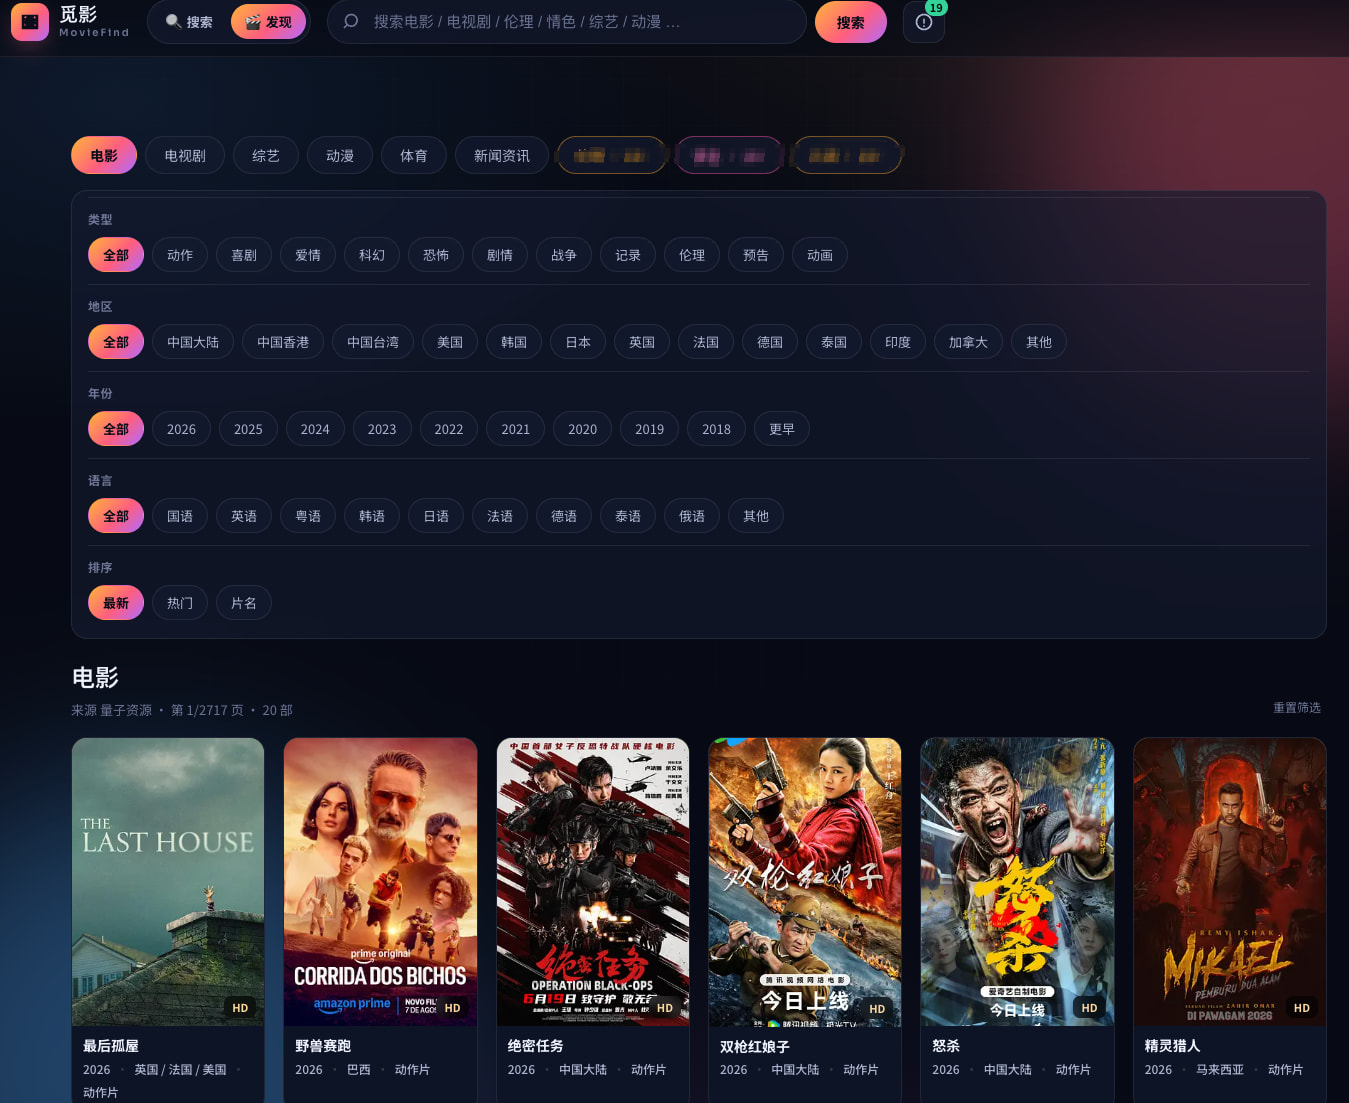
Task: Pick 韩国 in the region filters
Action: coord(514,342)
